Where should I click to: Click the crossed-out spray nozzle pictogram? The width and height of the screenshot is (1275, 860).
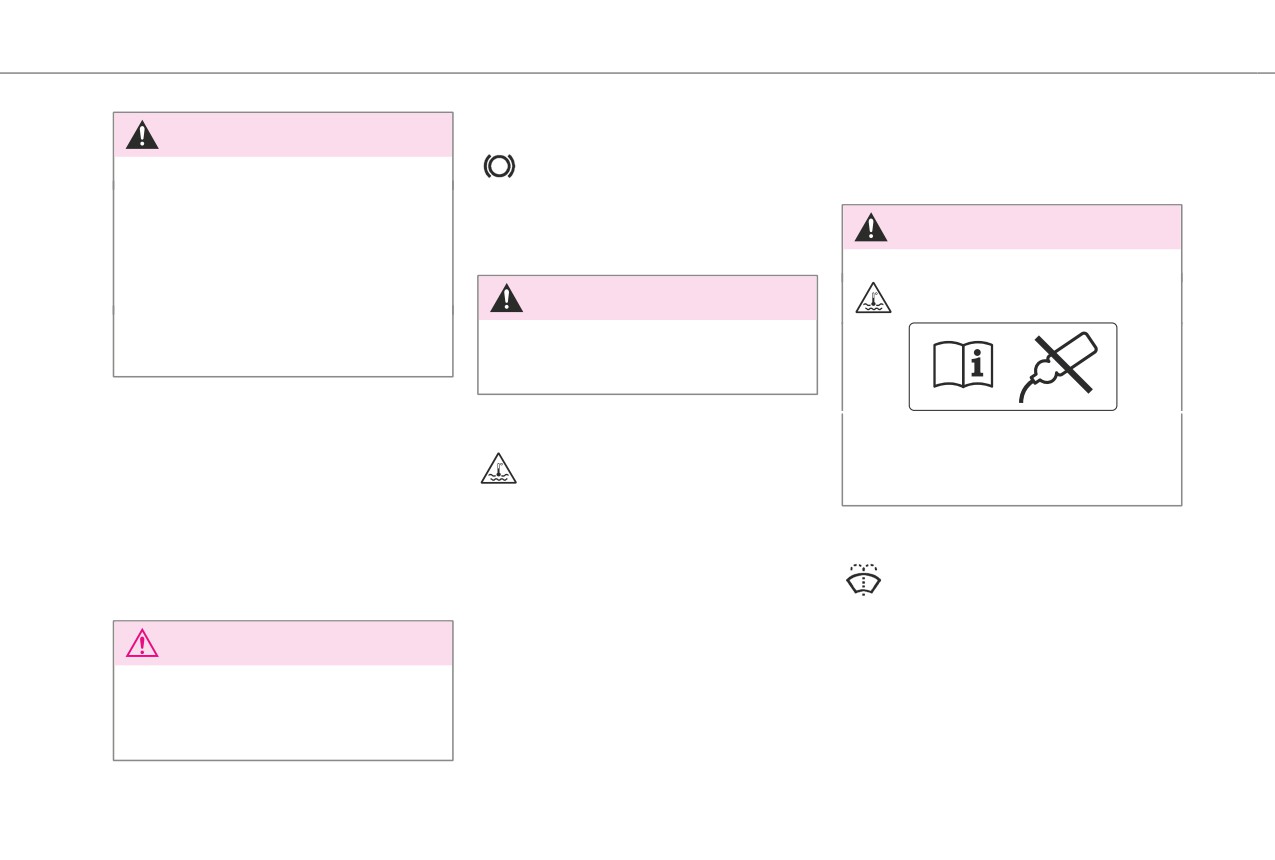tap(1058, 368)
